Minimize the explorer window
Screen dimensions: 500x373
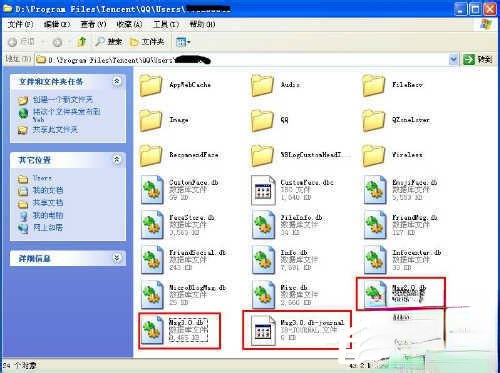click(460, 9)
